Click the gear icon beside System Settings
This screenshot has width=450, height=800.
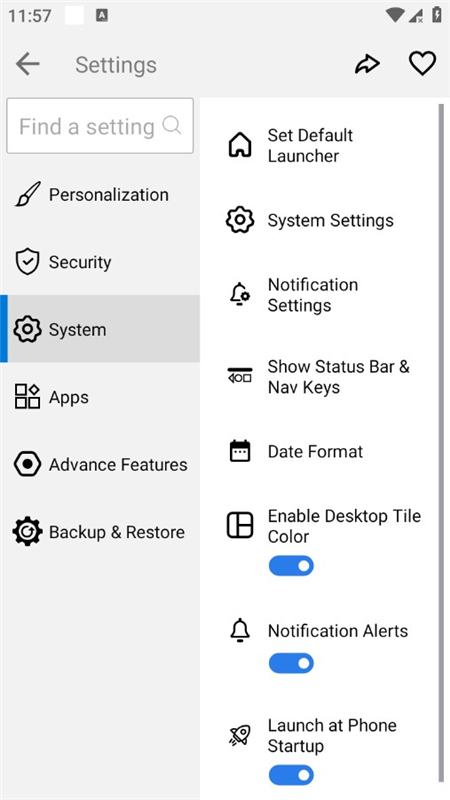[239, 220]
